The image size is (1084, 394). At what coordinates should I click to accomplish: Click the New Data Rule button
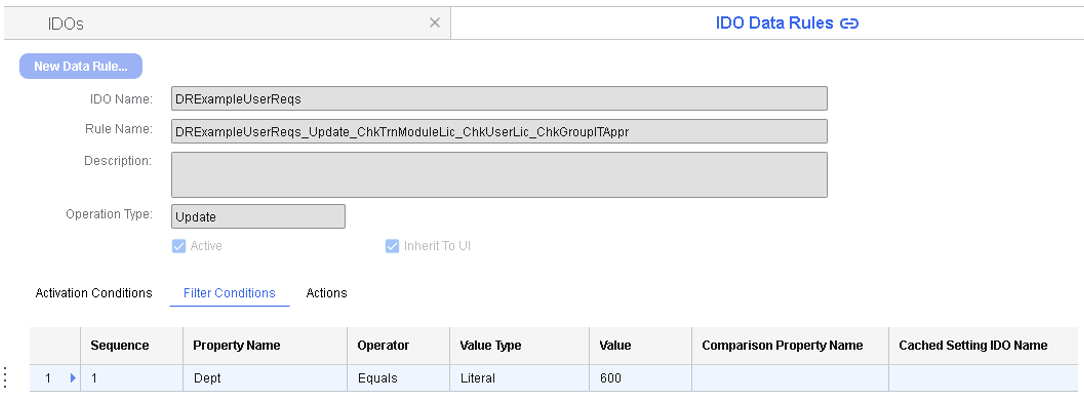(81, 66)
